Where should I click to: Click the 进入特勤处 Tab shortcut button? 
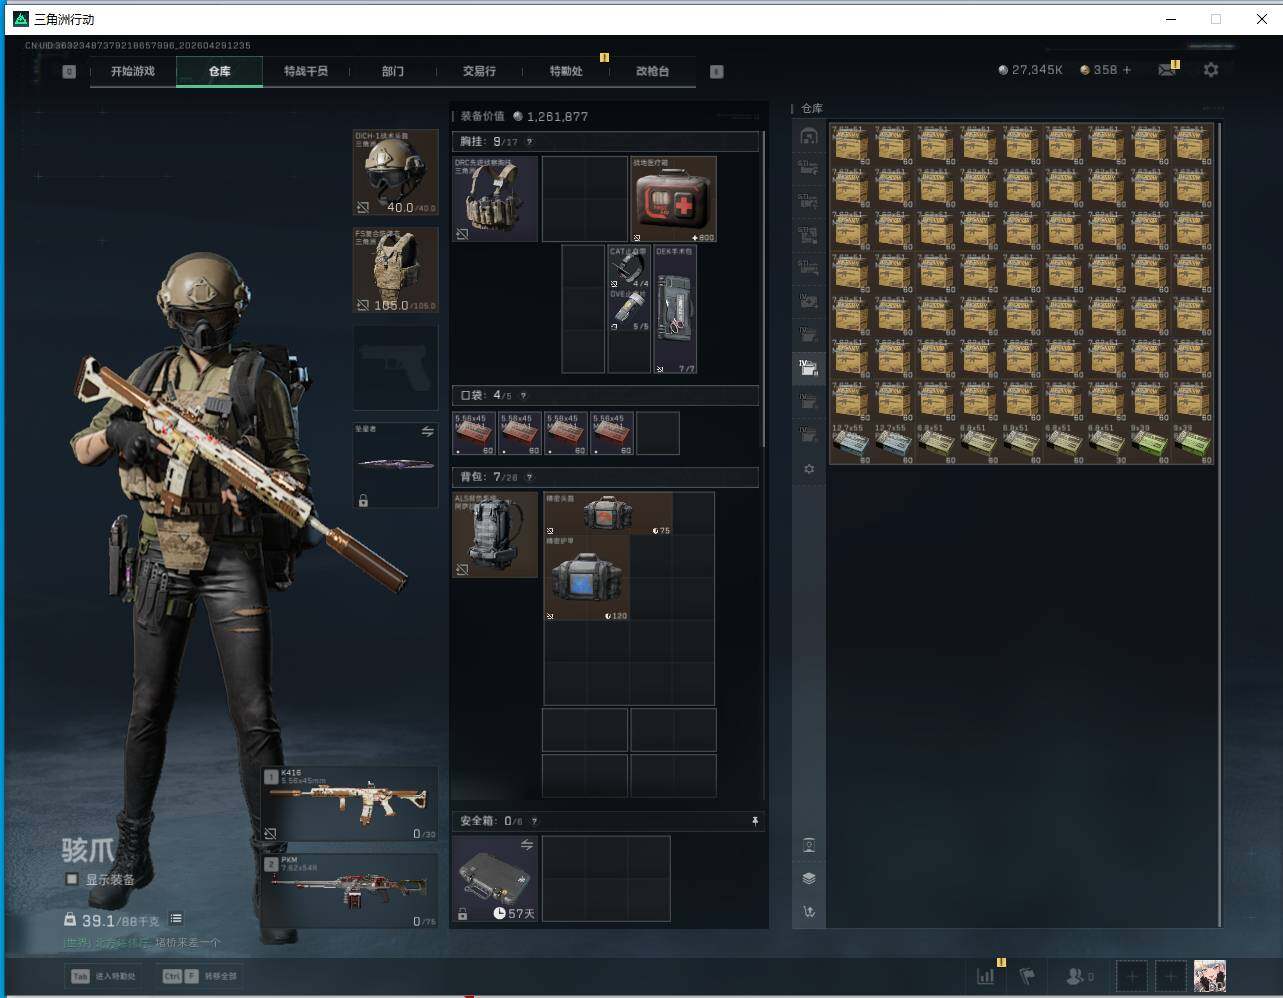tap(103, 976)
